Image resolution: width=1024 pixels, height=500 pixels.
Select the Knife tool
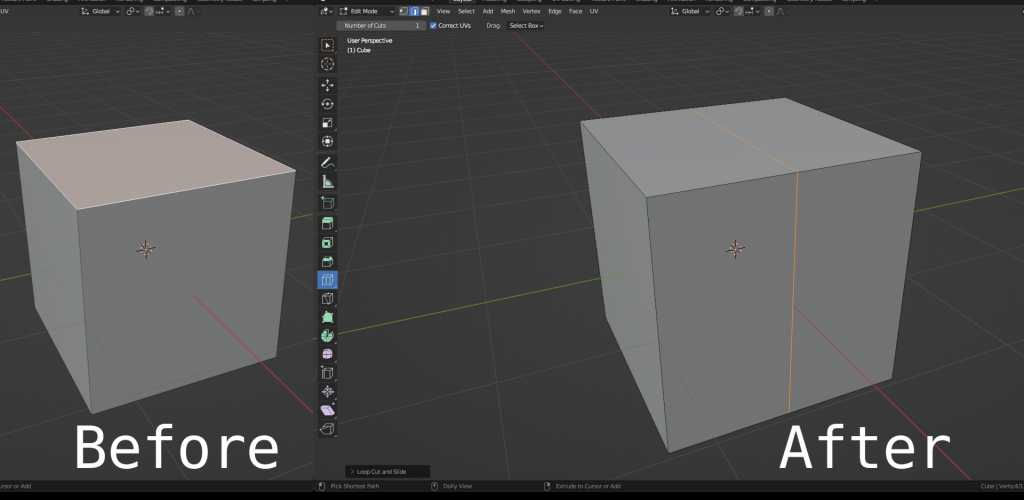(x=327, y=299)
